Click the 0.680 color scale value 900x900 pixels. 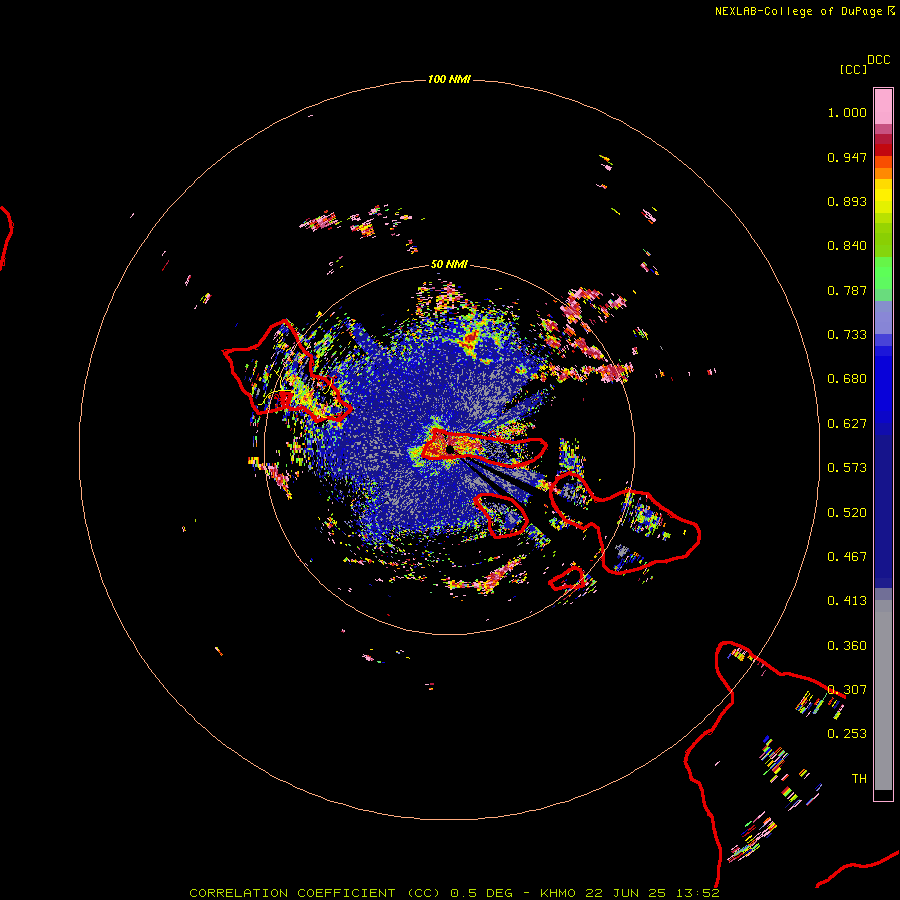pyautogui.click(x=847, y=379)
